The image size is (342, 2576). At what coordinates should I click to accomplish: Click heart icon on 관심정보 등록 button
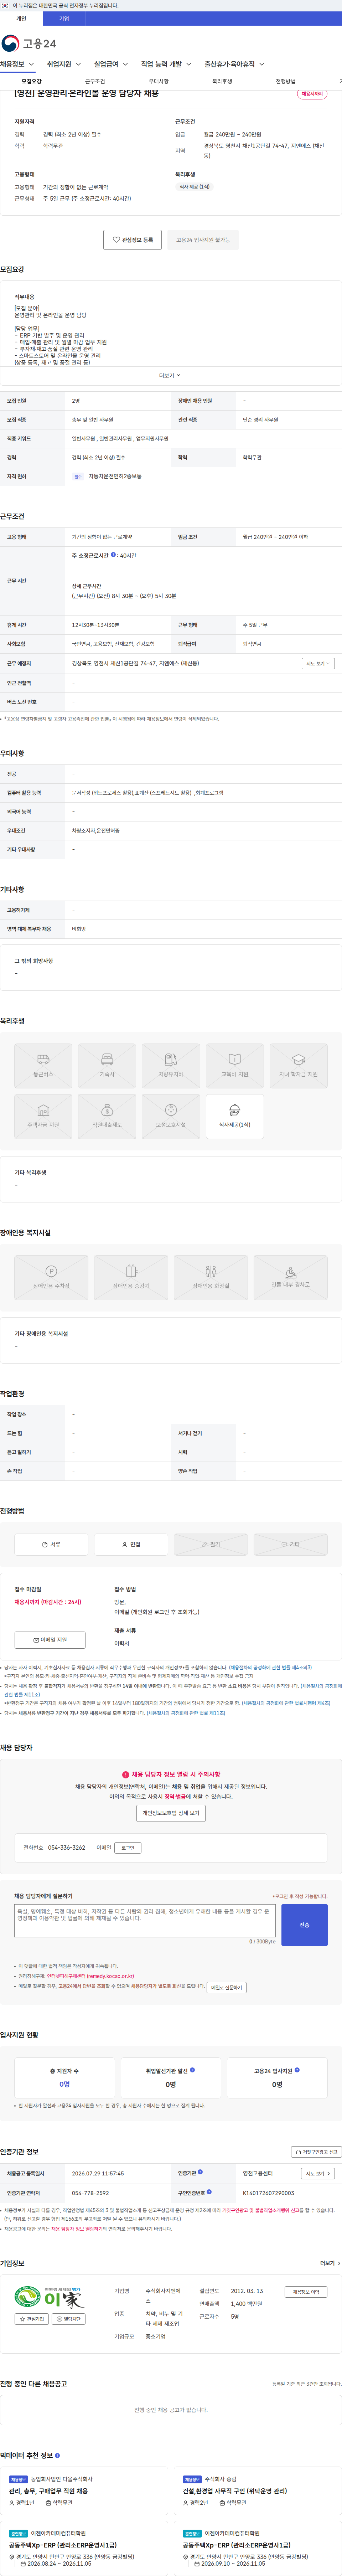click(x=116, y=240)
